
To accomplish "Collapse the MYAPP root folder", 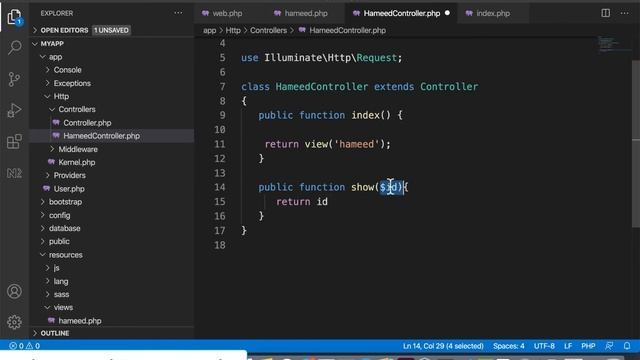I will [52, 44].
